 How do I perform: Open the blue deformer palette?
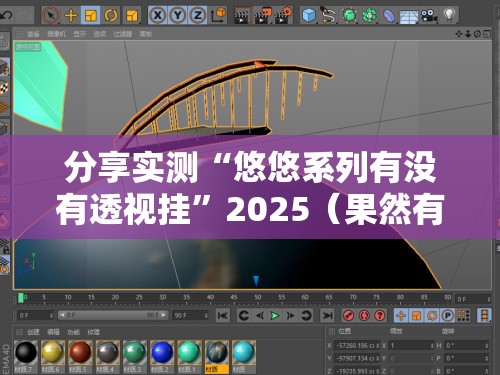click(389, 15)
